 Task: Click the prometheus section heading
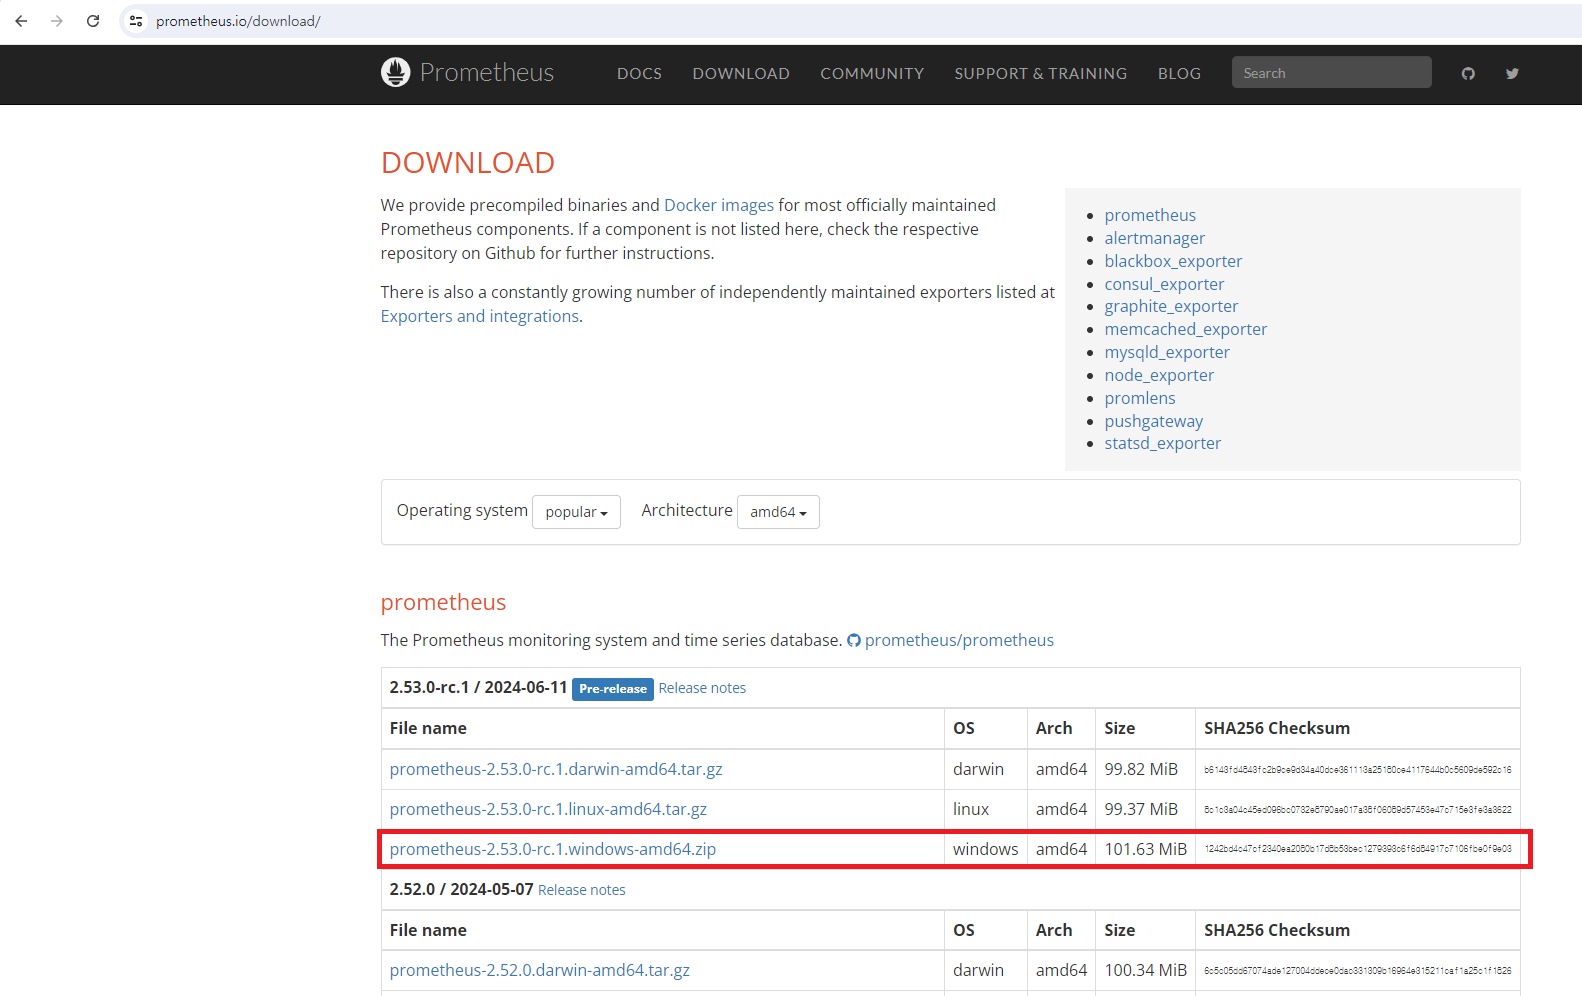coord(443,602)
